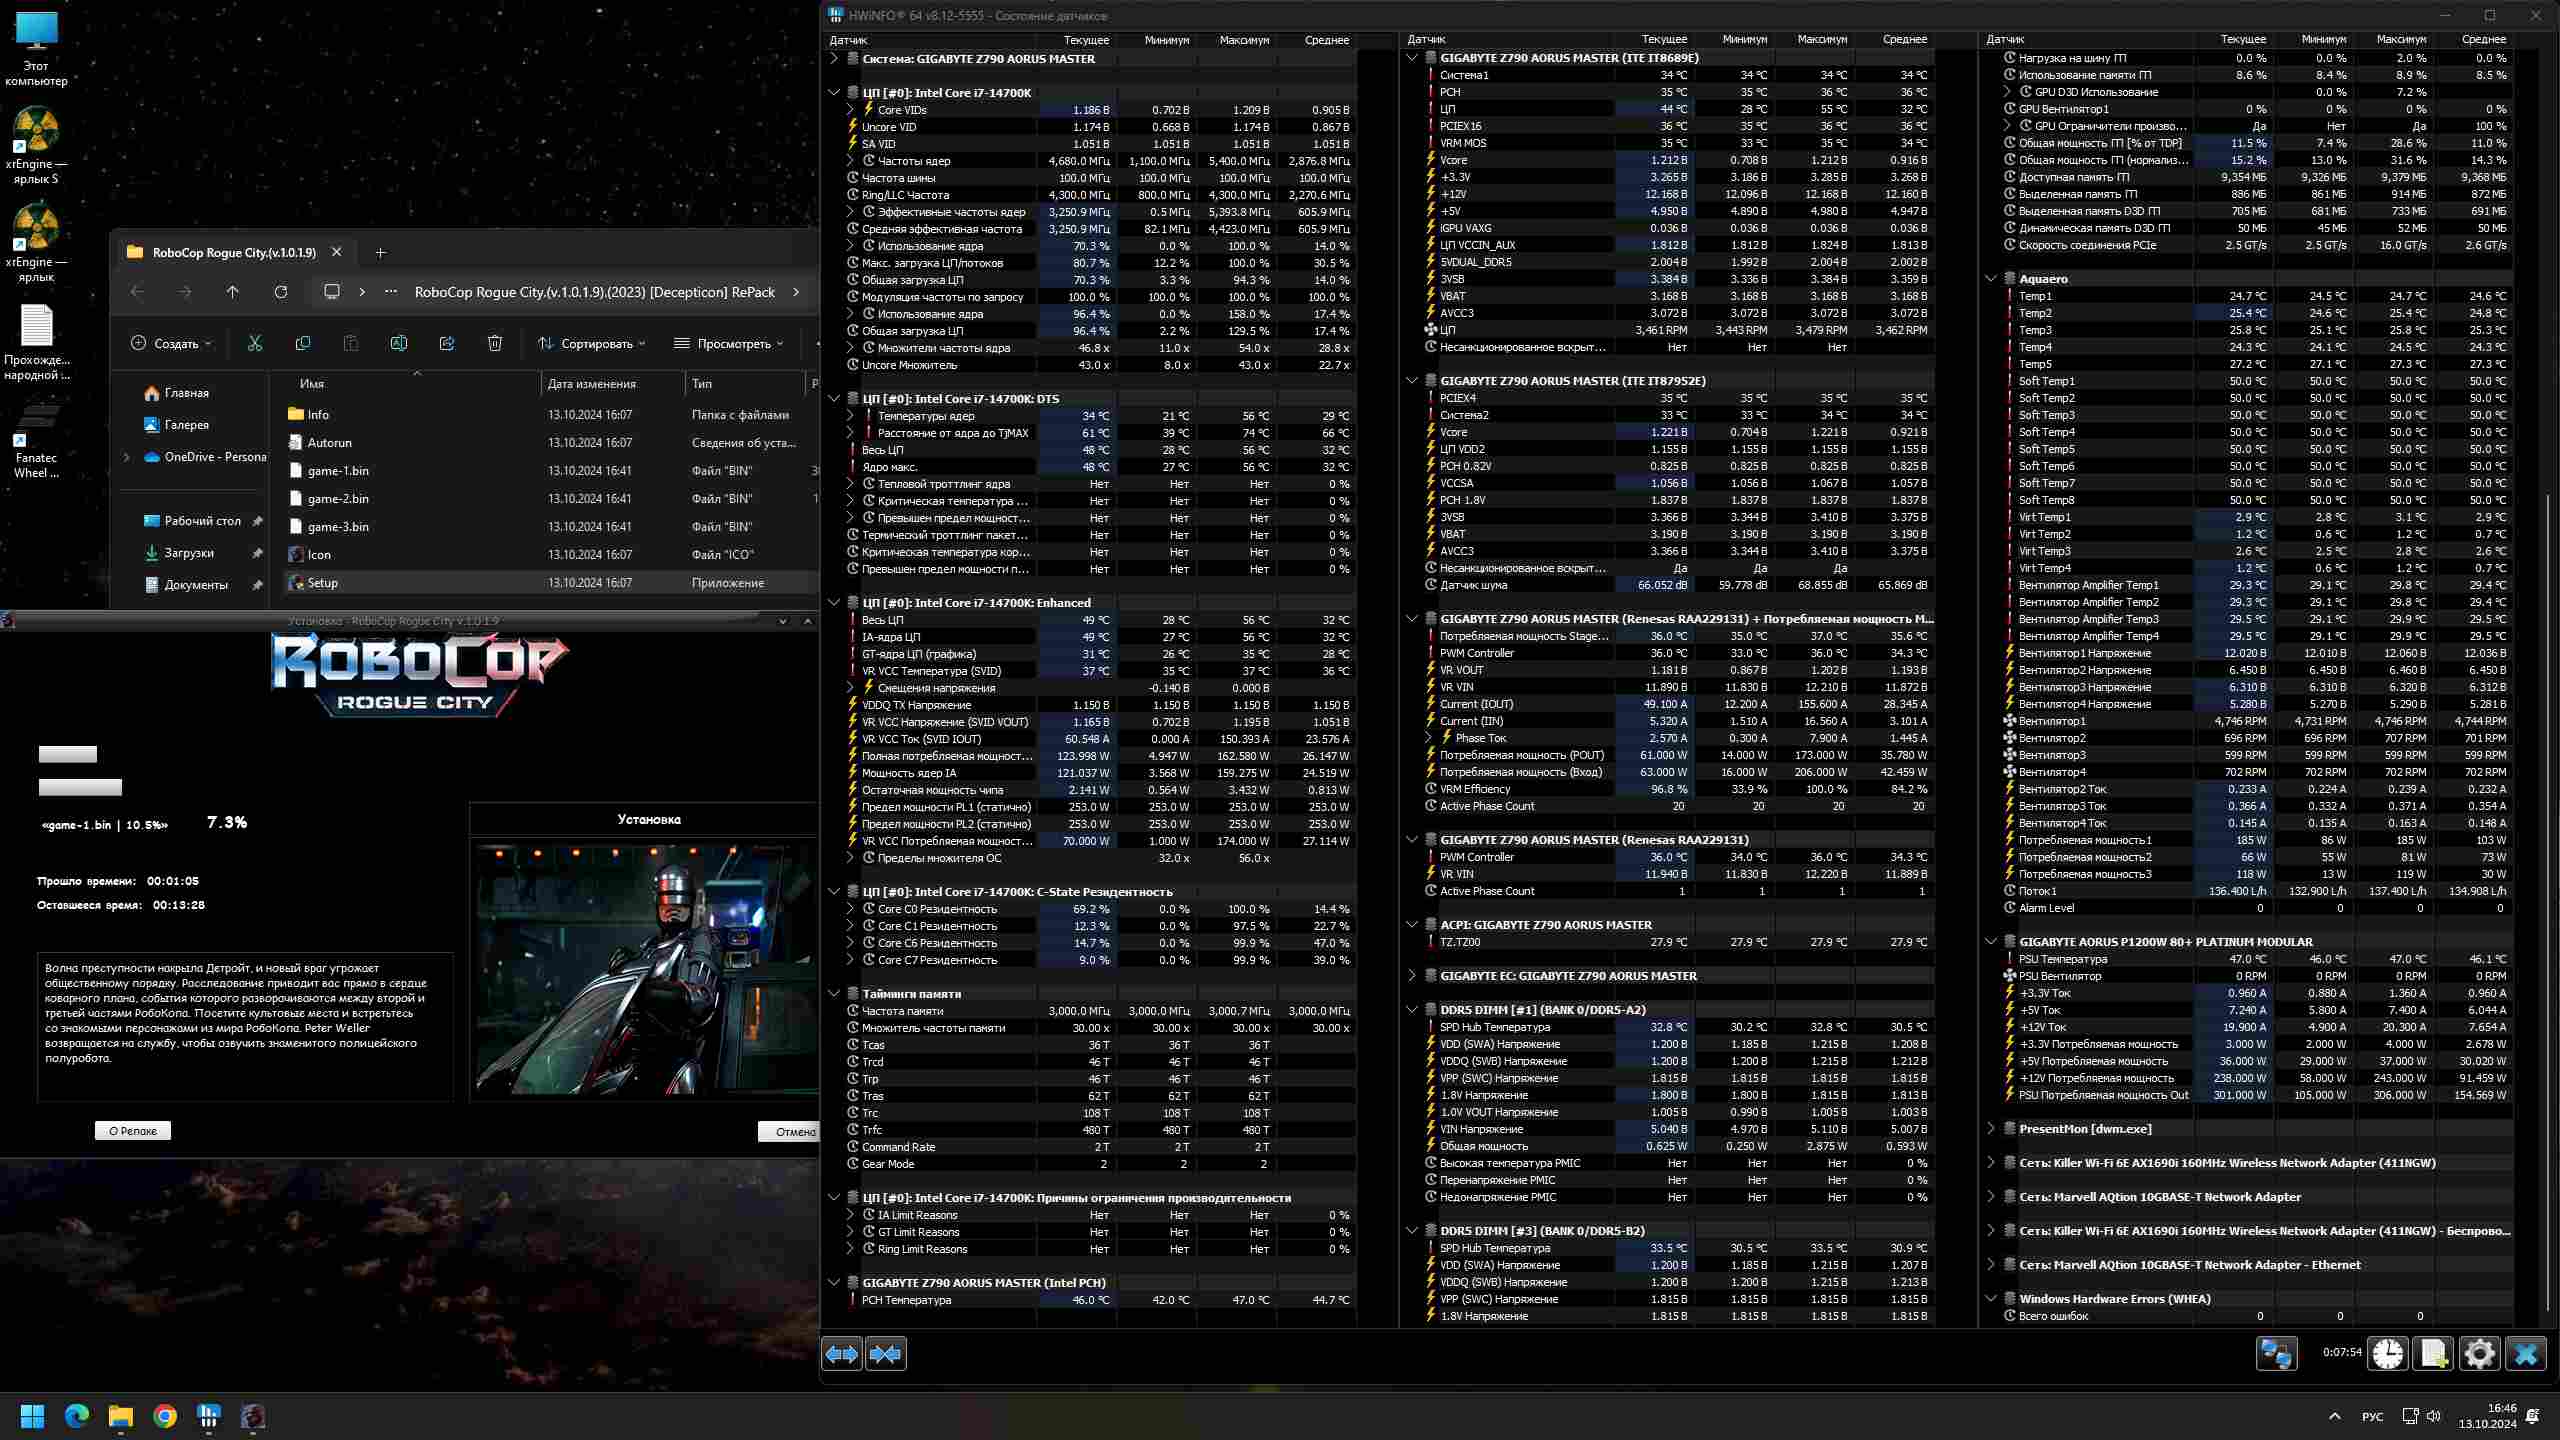Click HWiNFO expand columns arrows button

point(841,1354)
